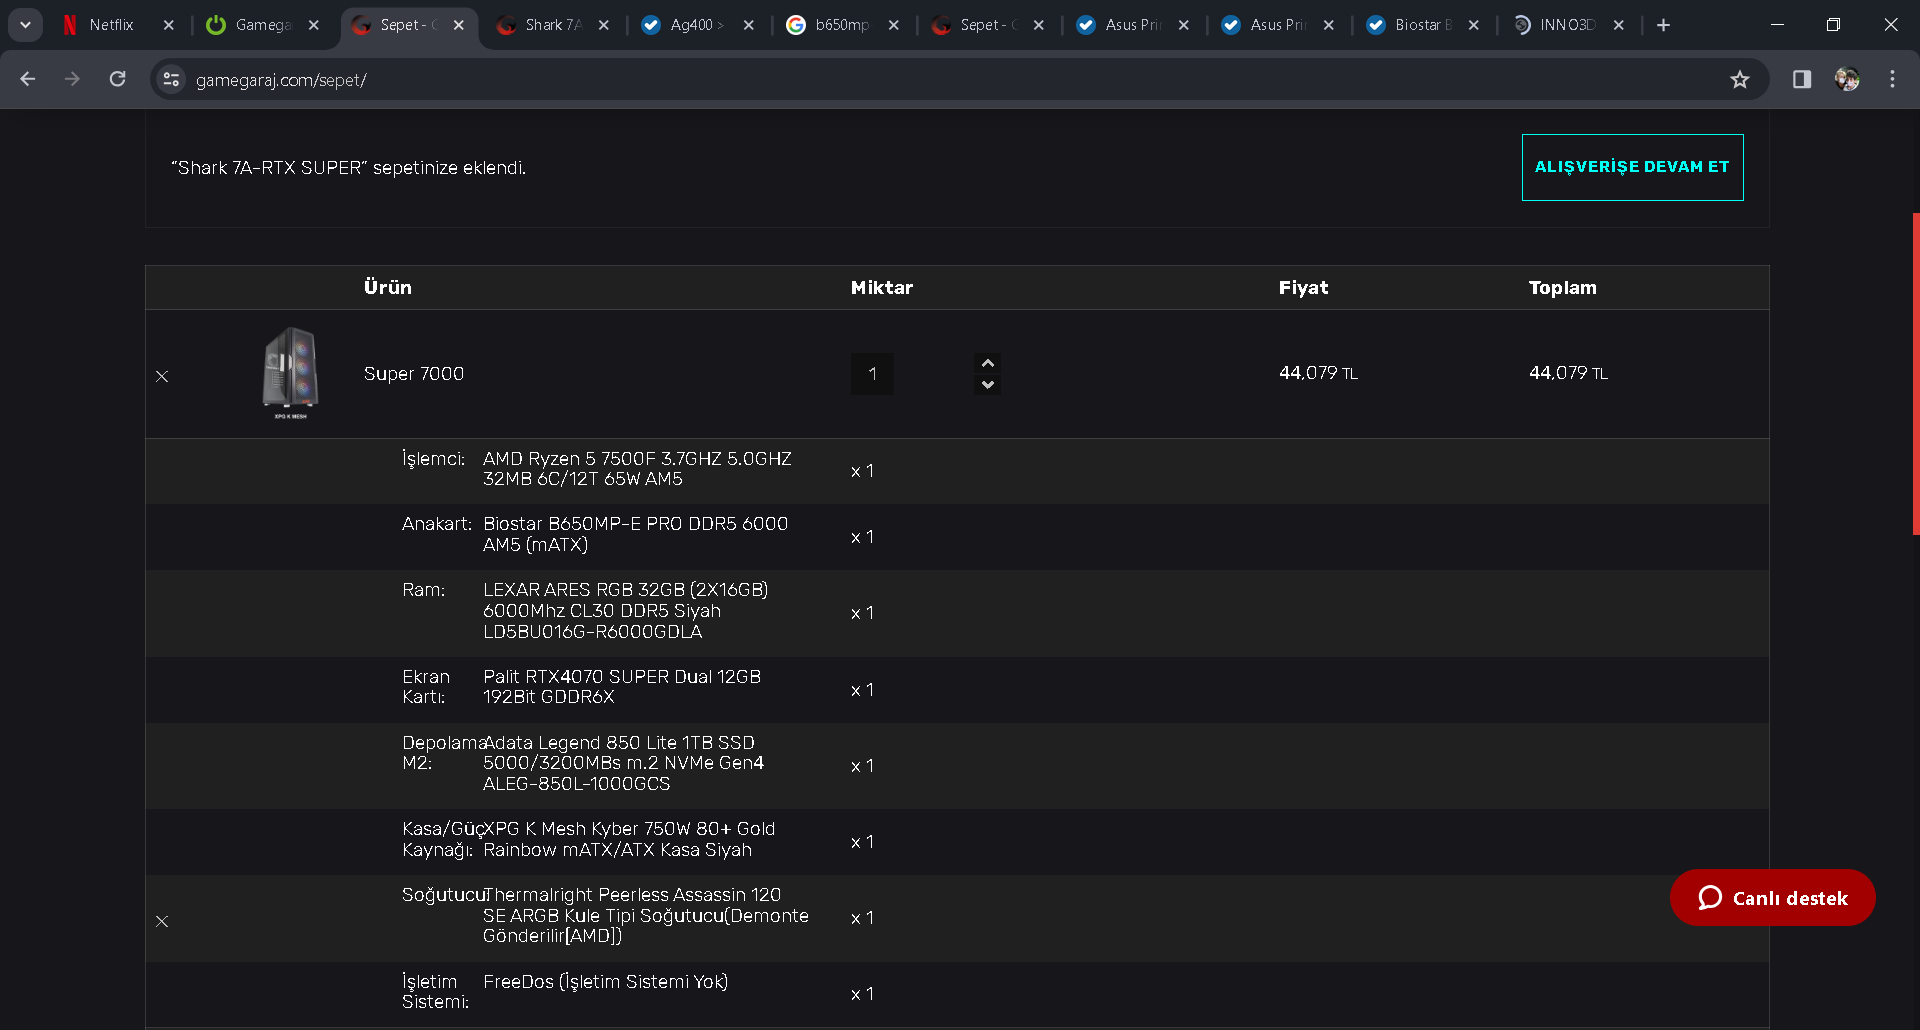Click the Ekran Kartı label
Image resolution: width=1920 pixels, height=1030 pixels.
tap(426, 687)
